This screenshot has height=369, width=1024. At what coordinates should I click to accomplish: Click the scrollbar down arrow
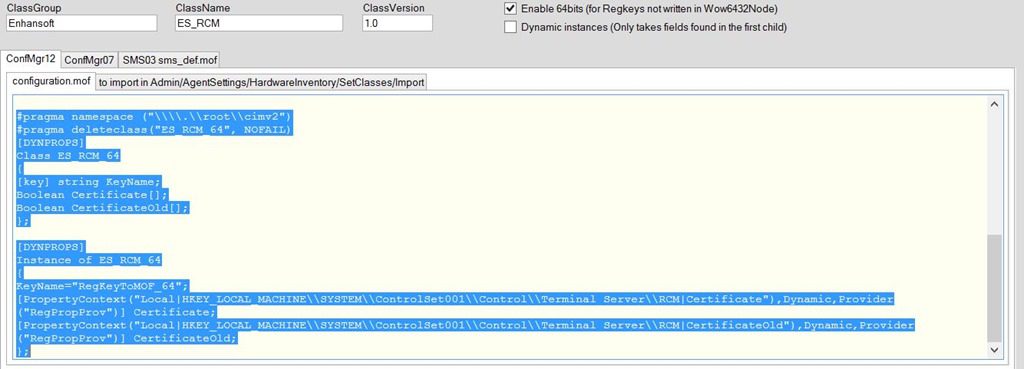point(994,350)
